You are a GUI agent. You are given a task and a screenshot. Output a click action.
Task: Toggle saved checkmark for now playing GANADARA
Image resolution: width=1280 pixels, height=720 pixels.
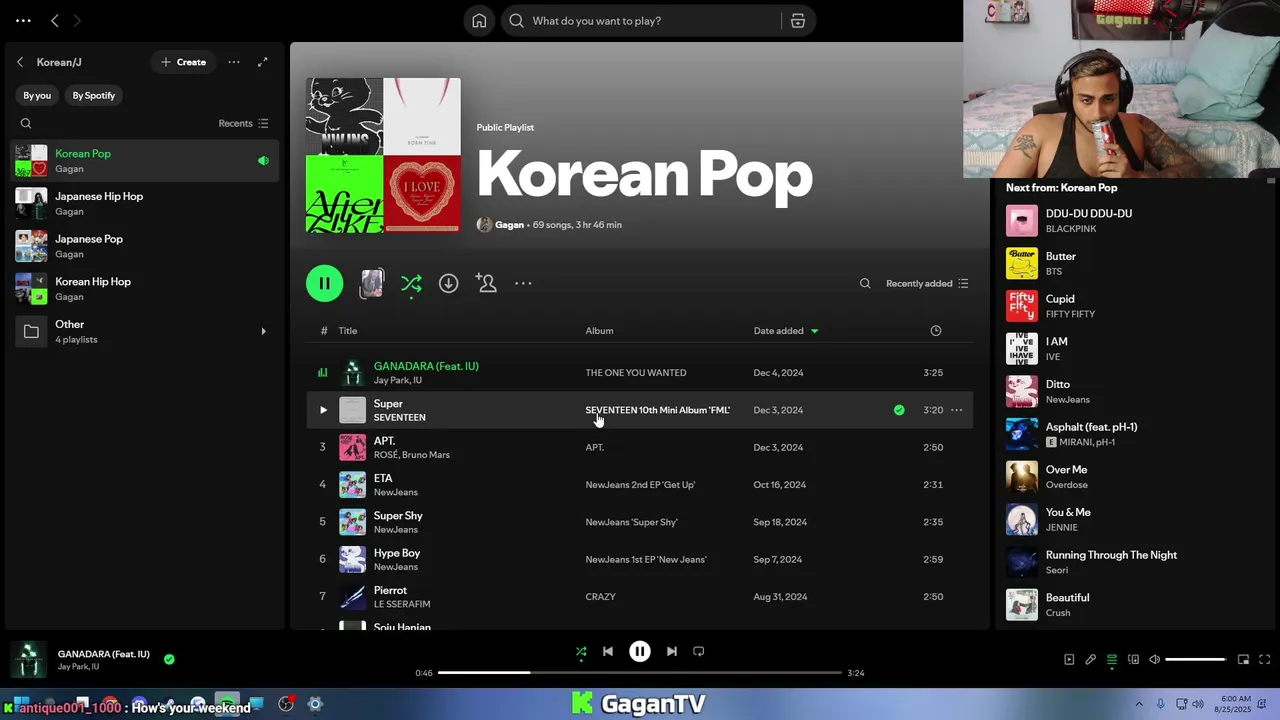[169, 659]
